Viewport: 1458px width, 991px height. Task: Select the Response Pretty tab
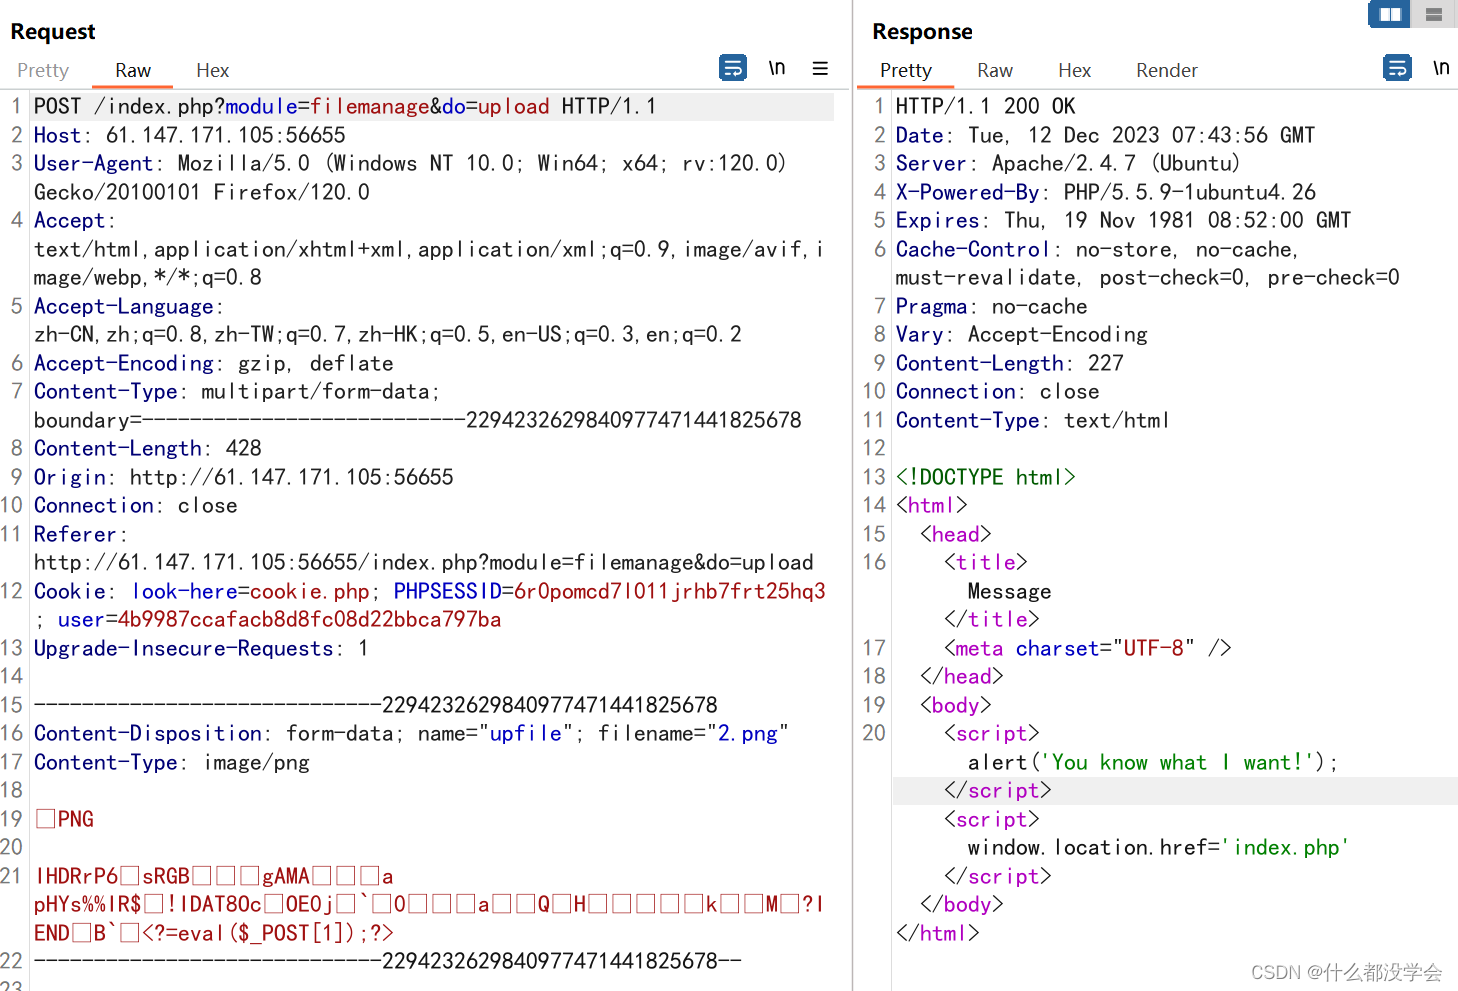[906, 70]
